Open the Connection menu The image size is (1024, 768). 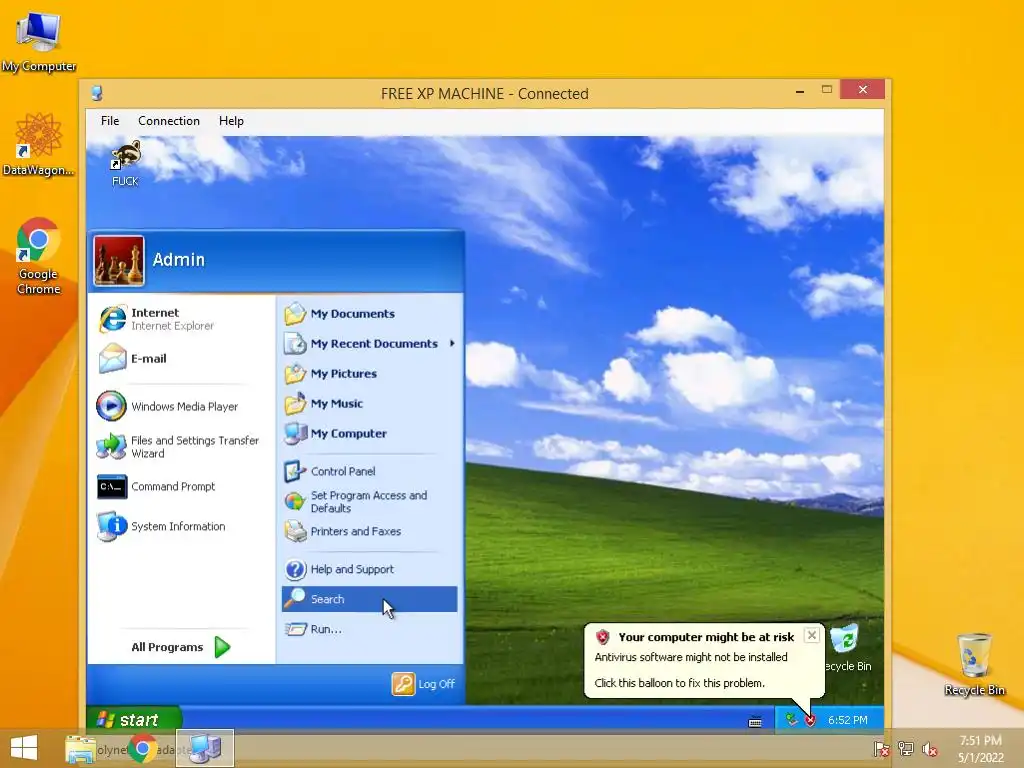point(168,121)
